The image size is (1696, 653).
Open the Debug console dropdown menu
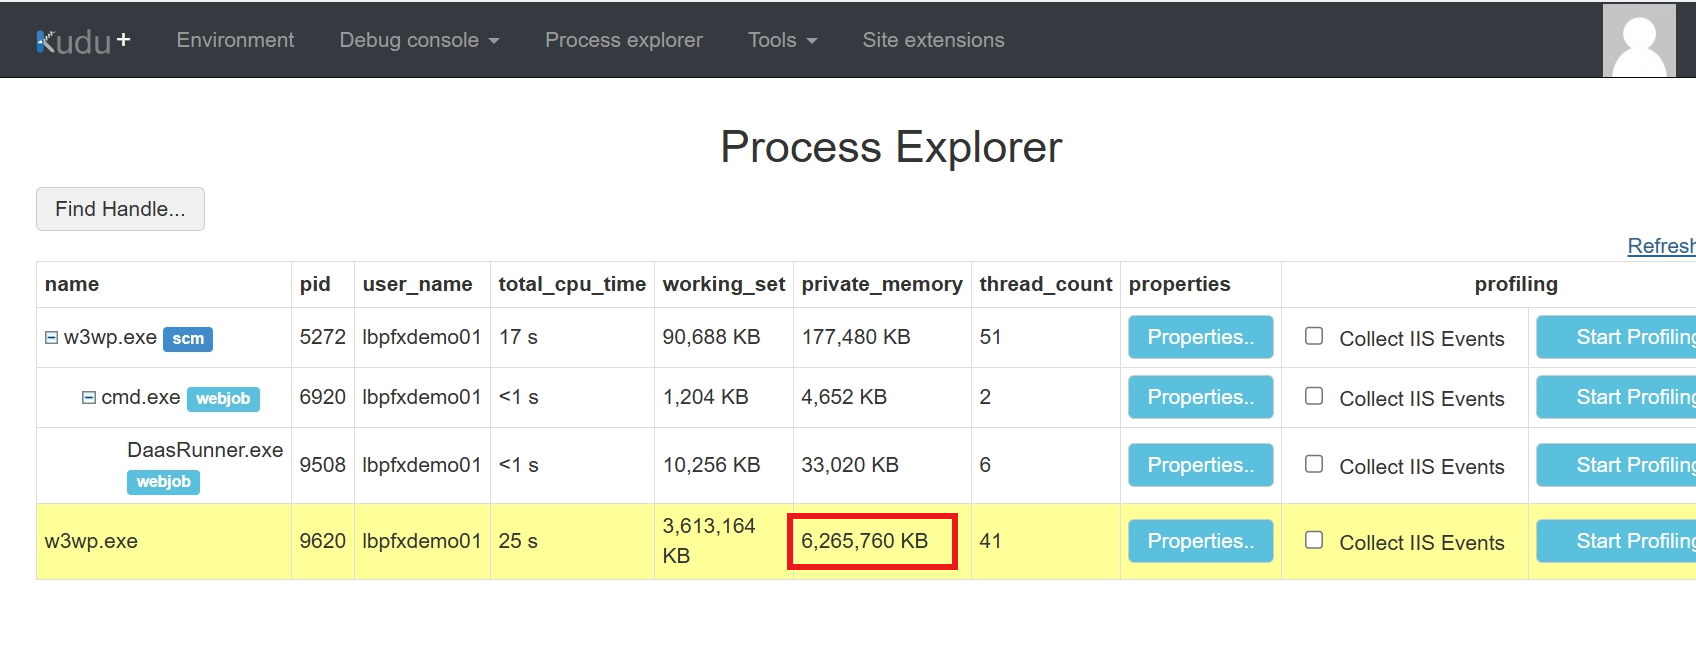(x=418, y=41)
